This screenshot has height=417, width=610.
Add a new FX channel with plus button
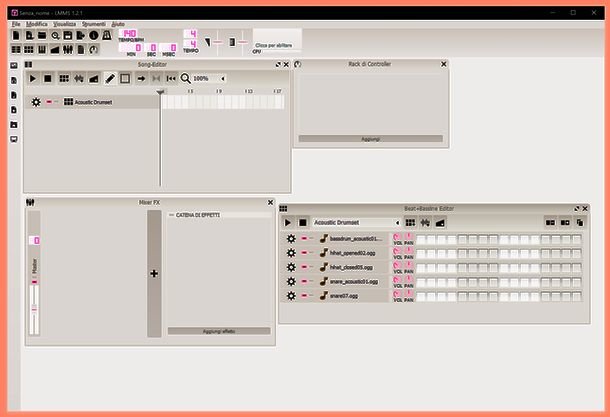coord(154,273)
